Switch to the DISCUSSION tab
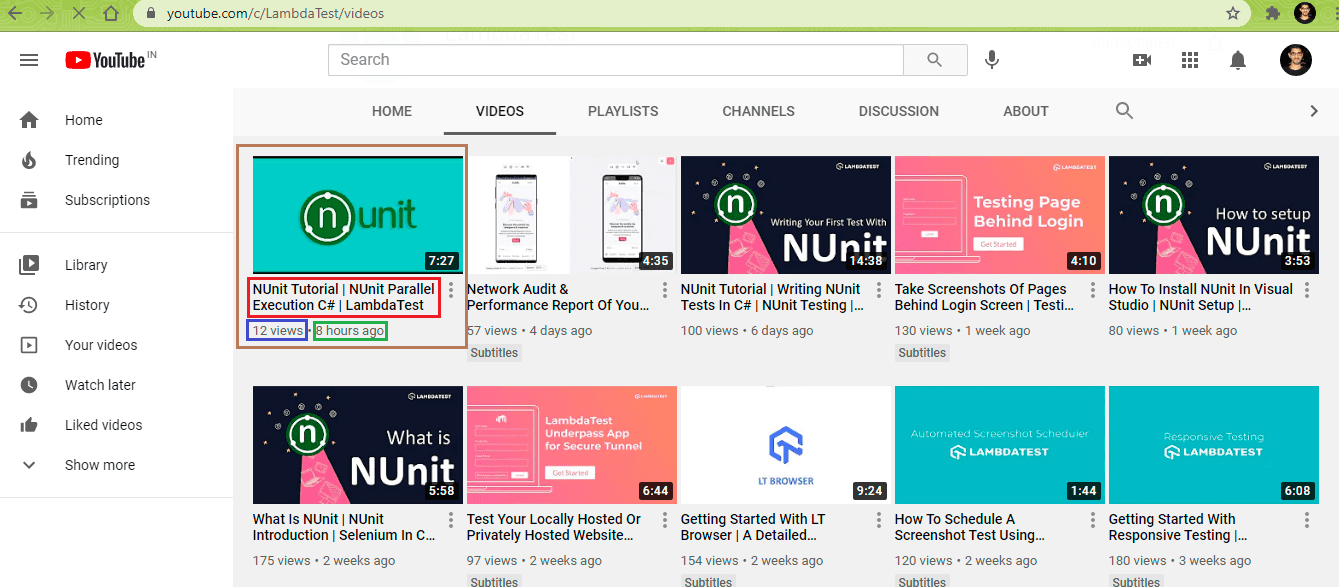This screenshot has height=587, width=1339. pyautogui.click(x=897, y=111)
